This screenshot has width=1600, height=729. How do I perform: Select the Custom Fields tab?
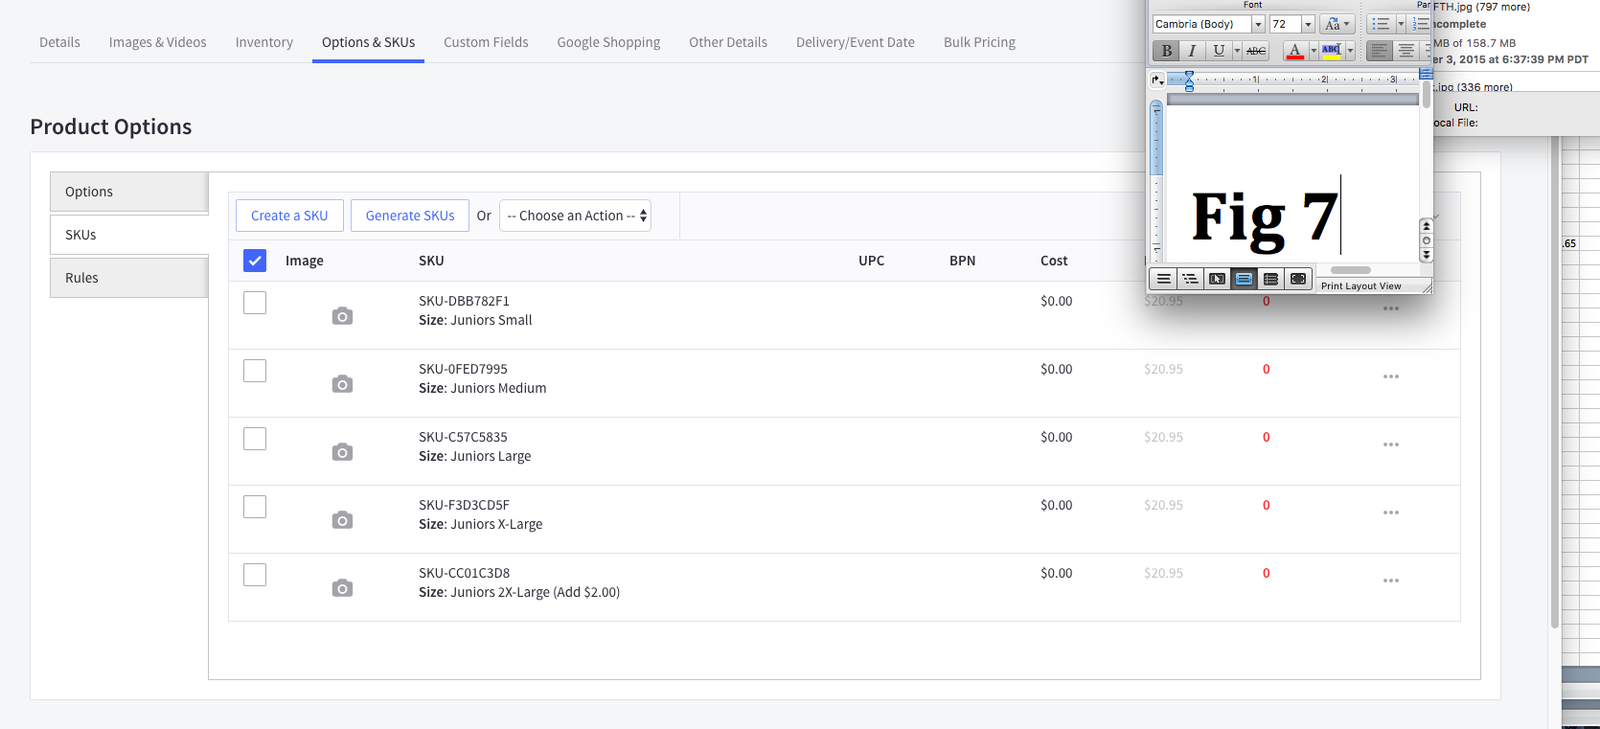tap(486, 42)
